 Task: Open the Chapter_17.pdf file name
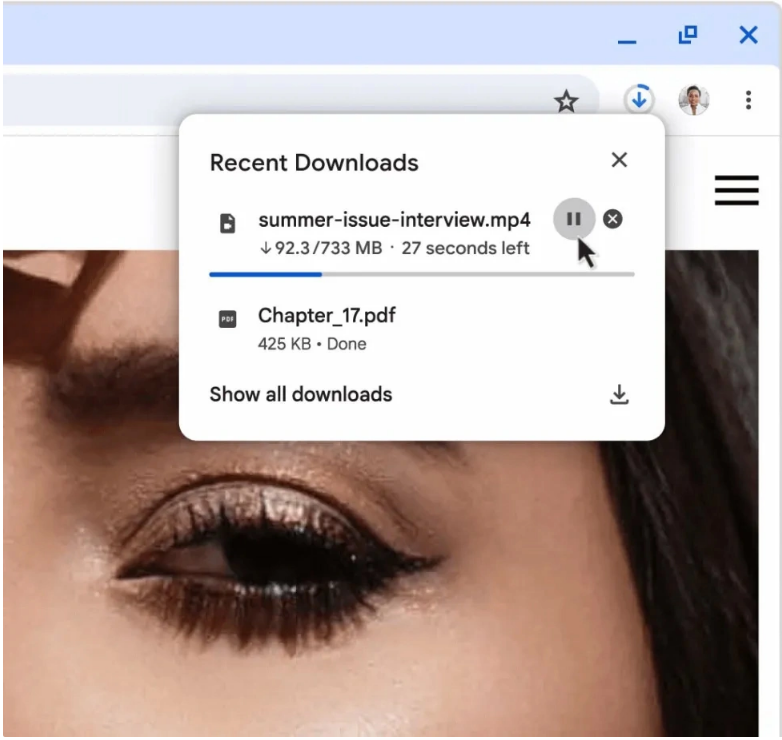tap(326, 316)
